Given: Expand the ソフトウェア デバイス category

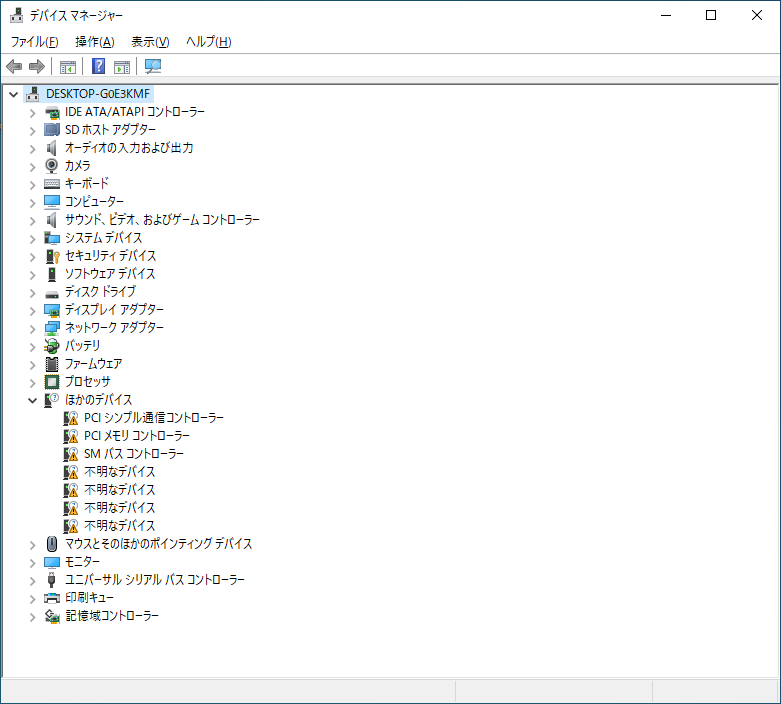Looking at the screenshot, I should (33, 275).
